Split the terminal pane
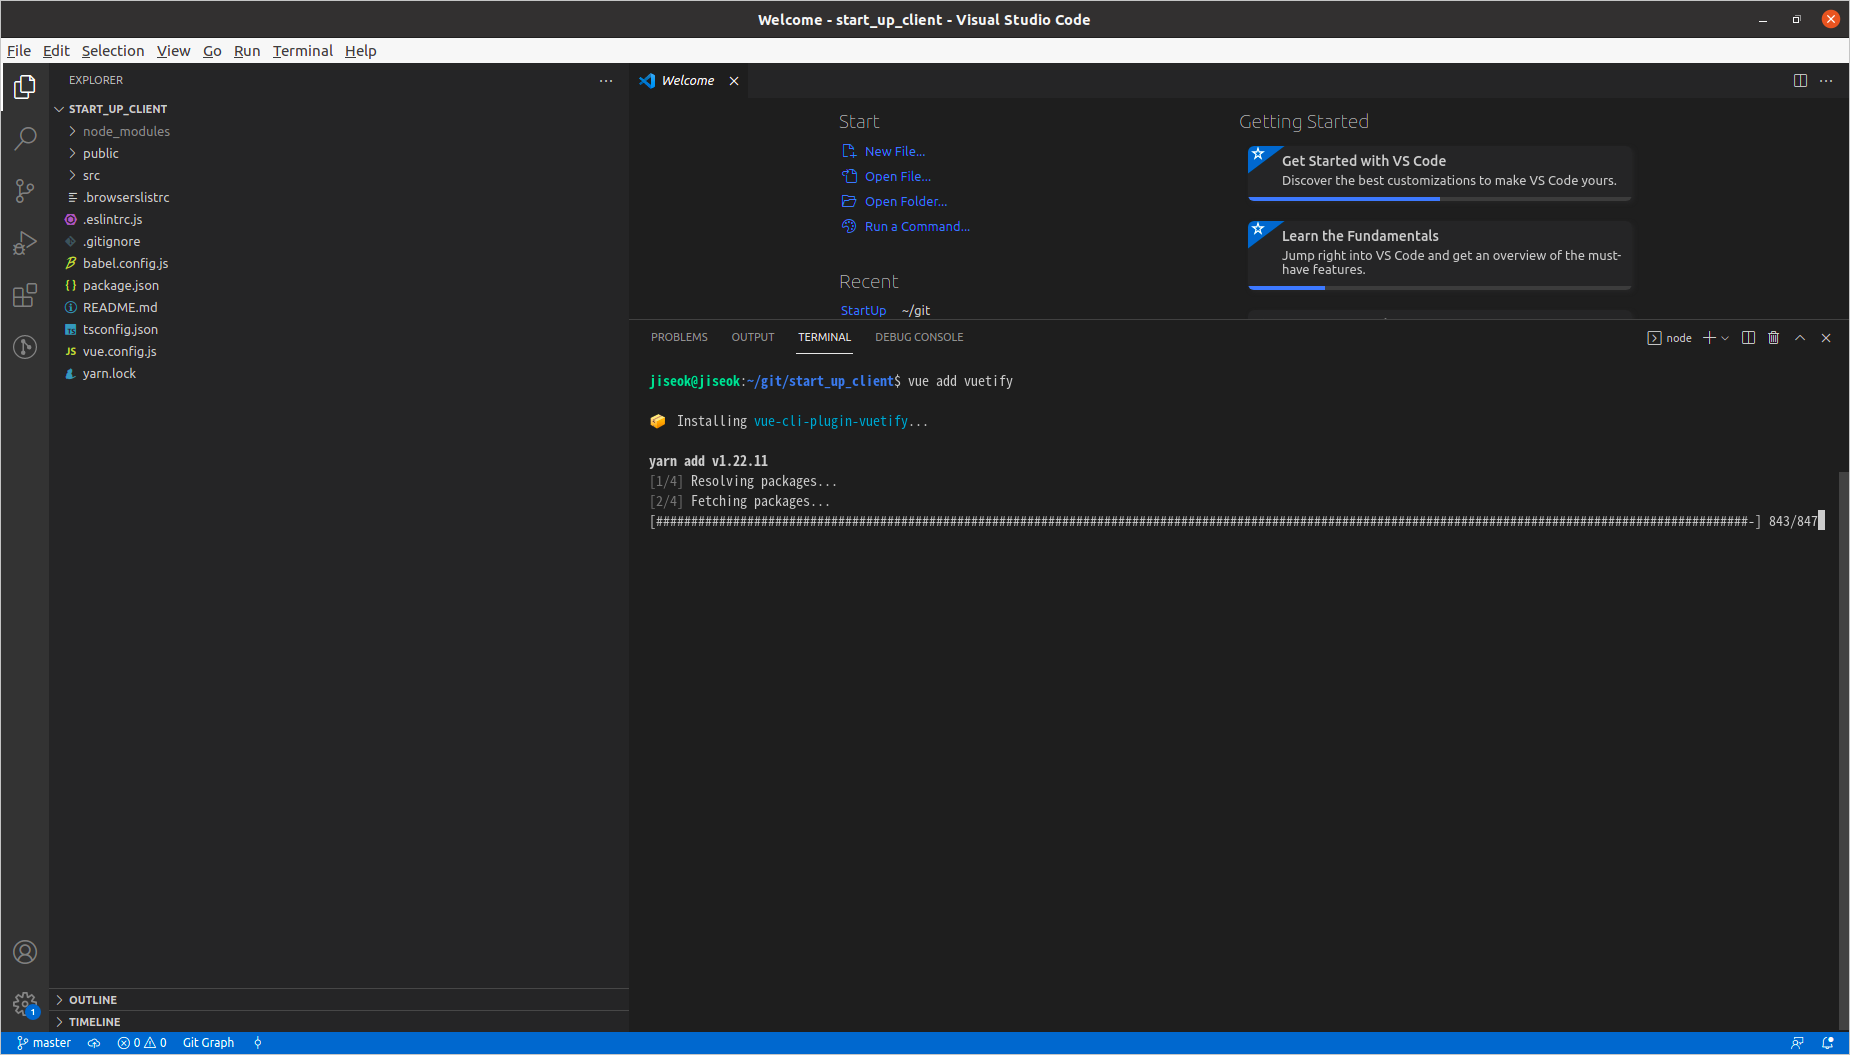 (x=1748, y=338)
